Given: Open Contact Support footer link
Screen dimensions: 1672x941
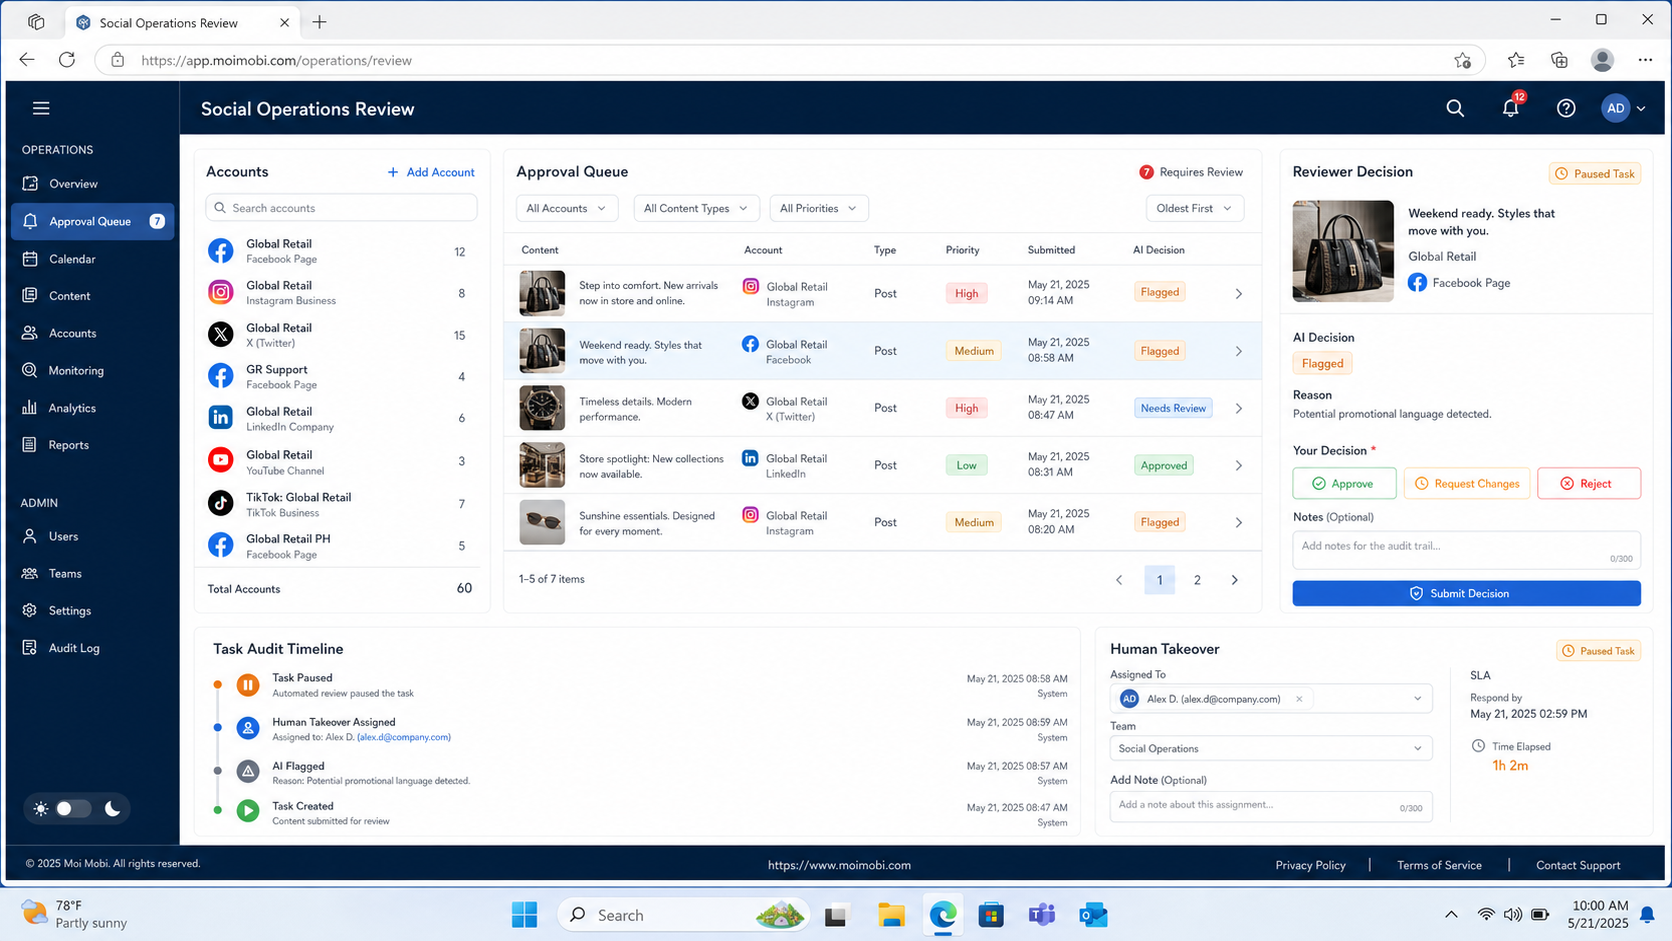Looking at the screenshot, I should tap(1578, 865).
